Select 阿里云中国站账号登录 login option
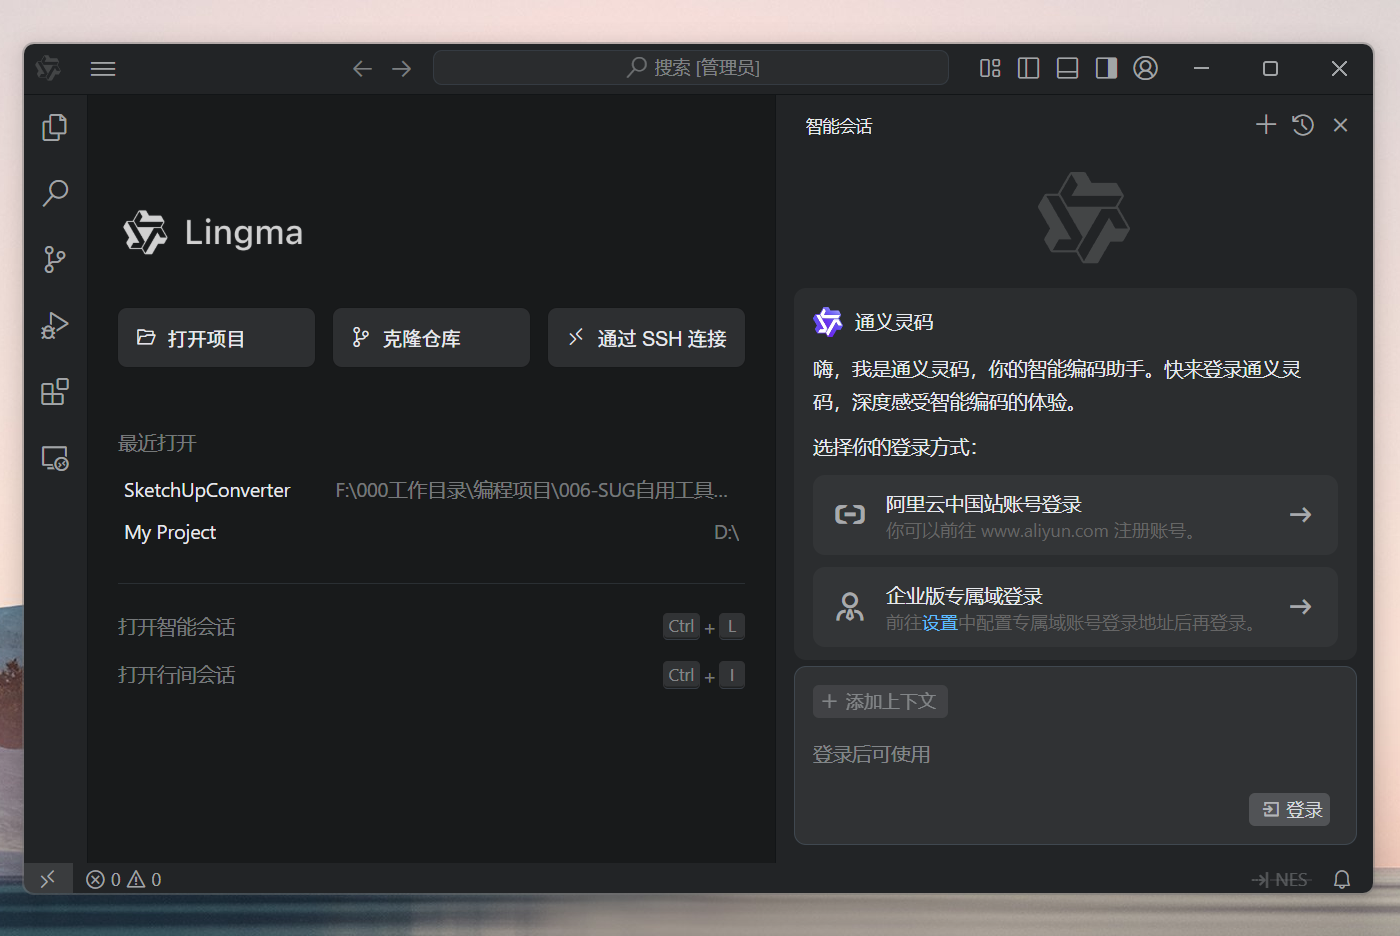Screen dimensions: 1400x936 [1074, 515]
